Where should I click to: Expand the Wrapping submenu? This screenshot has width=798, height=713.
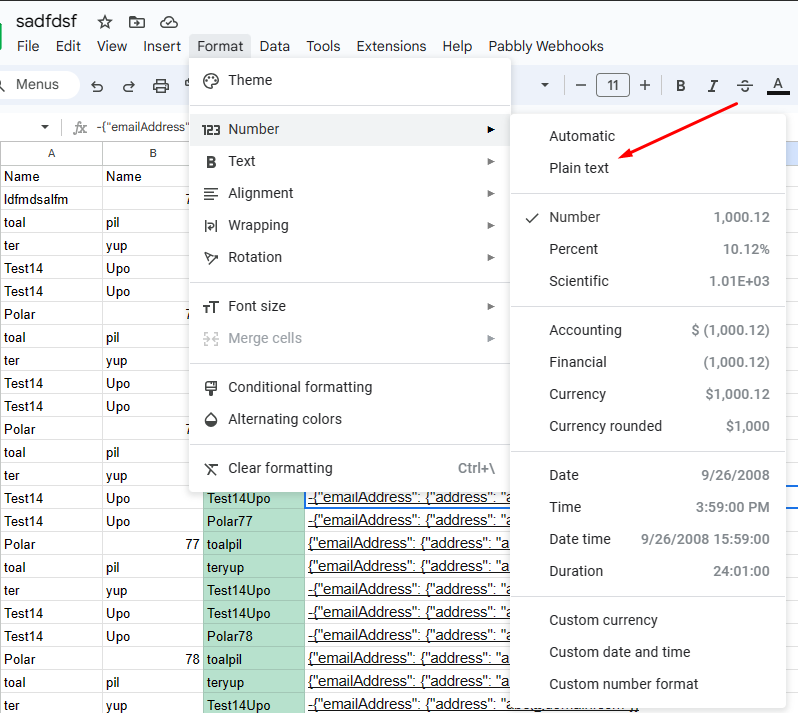point(258,225)
